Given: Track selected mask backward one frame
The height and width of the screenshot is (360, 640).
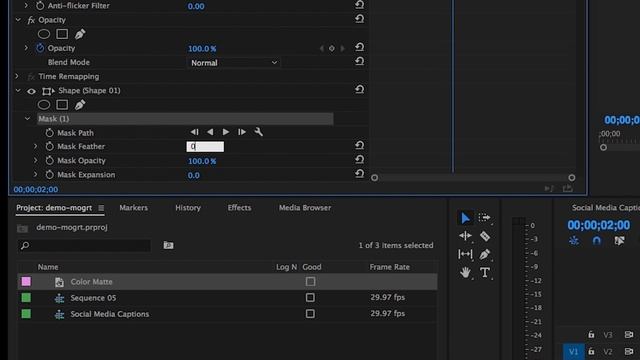Looking at the screenshot, I should [194, 132].
